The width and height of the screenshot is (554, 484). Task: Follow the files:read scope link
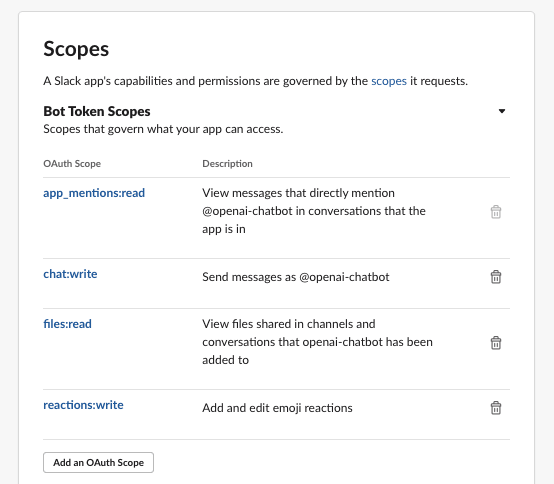(x=67, y=324)
